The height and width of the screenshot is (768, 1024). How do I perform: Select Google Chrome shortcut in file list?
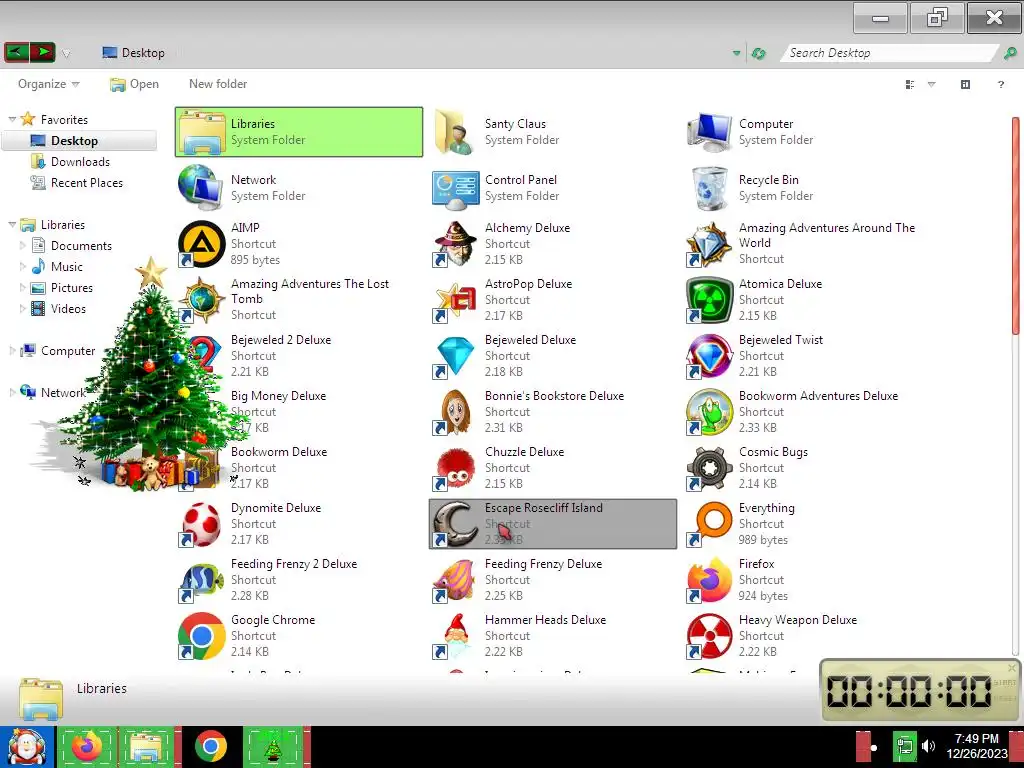point(202,636)
